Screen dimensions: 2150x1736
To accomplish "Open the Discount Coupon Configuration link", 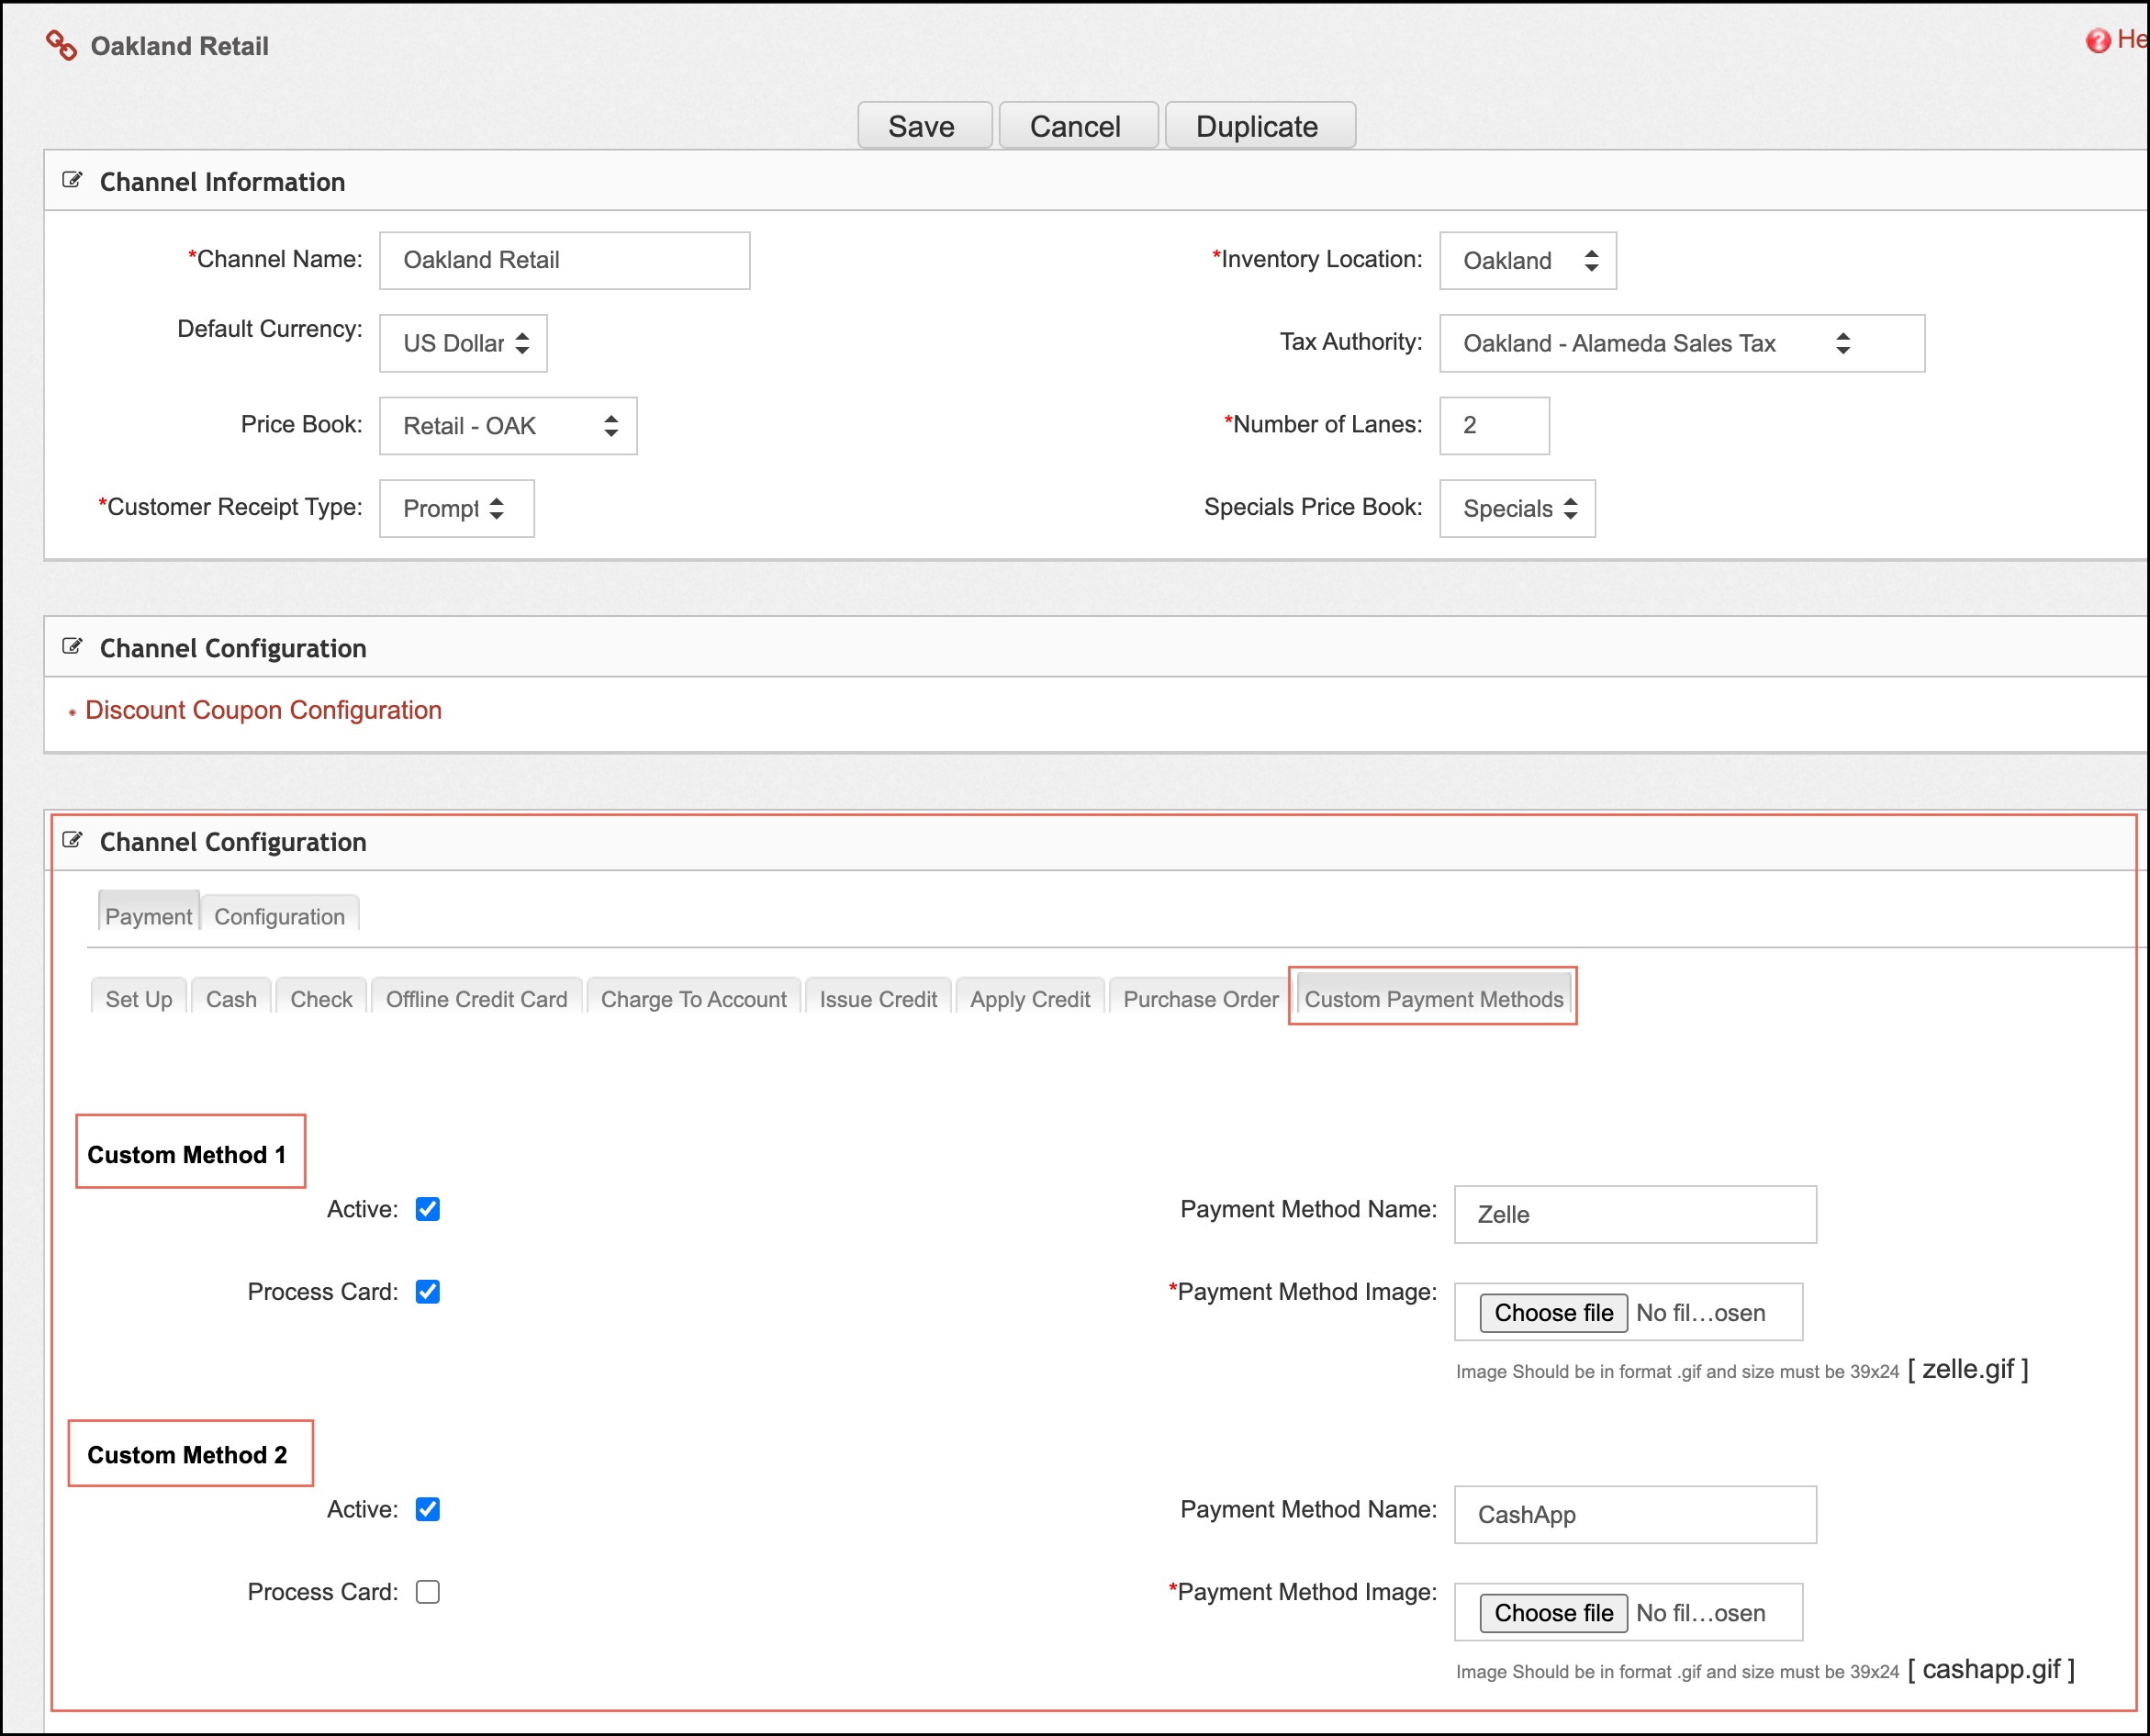I will click(263, 710).
